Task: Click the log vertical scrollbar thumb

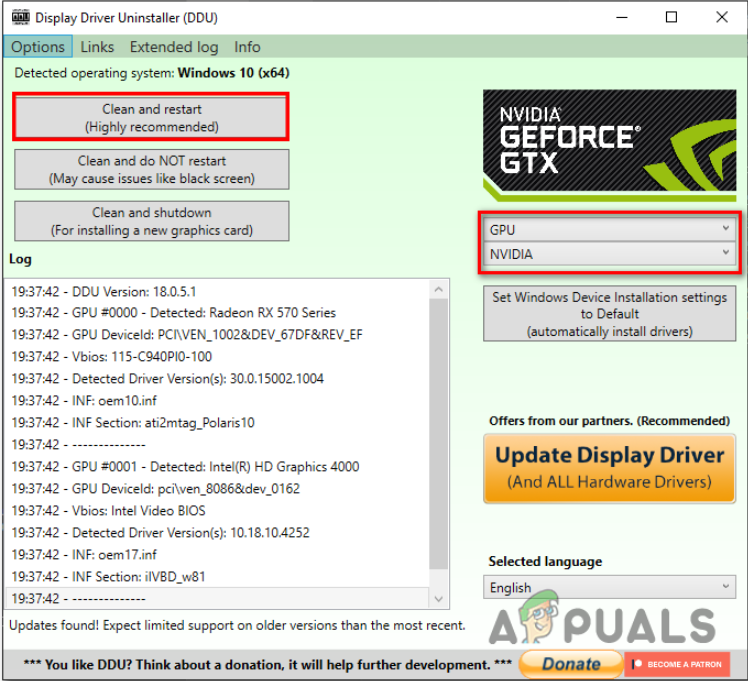Action: point(439,434)
